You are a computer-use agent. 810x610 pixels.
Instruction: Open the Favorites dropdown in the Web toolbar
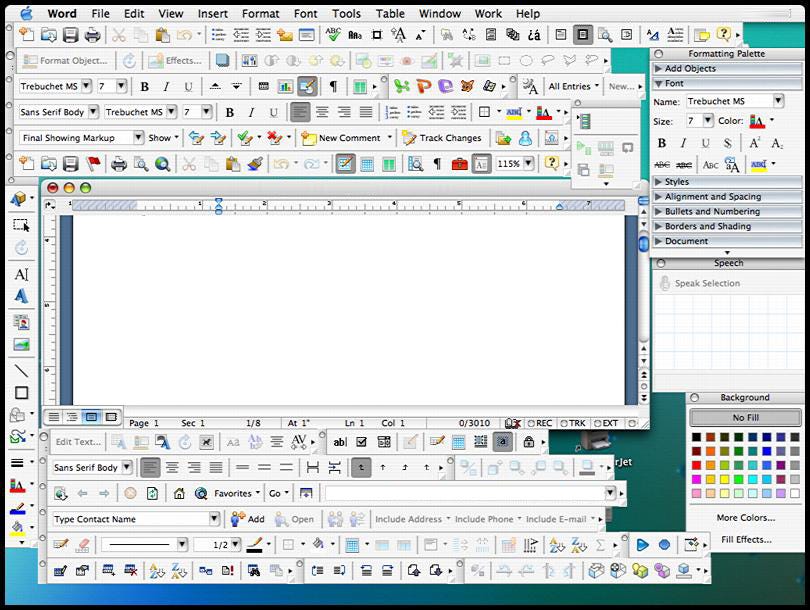pyautogui.click(x=237, y=493)
